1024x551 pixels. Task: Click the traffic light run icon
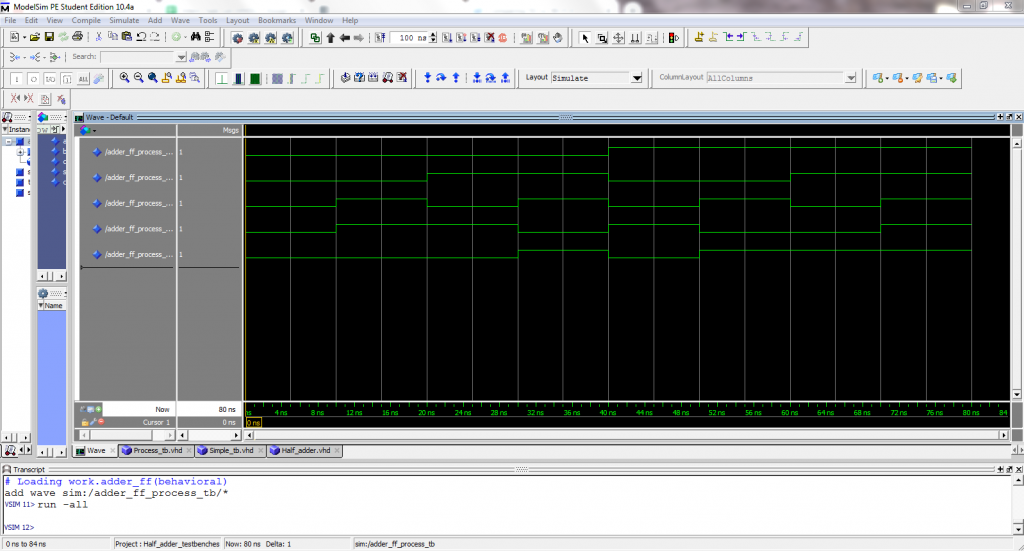click(673, 38)
